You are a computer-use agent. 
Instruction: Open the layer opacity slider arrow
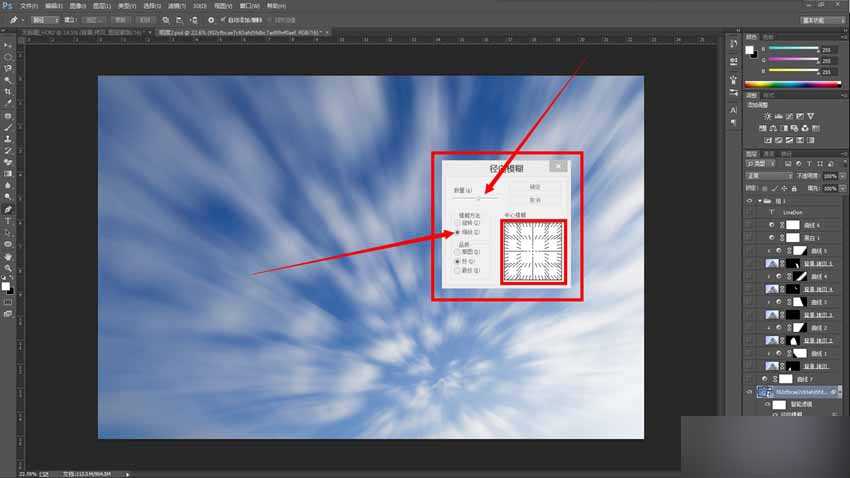point(842,176)
